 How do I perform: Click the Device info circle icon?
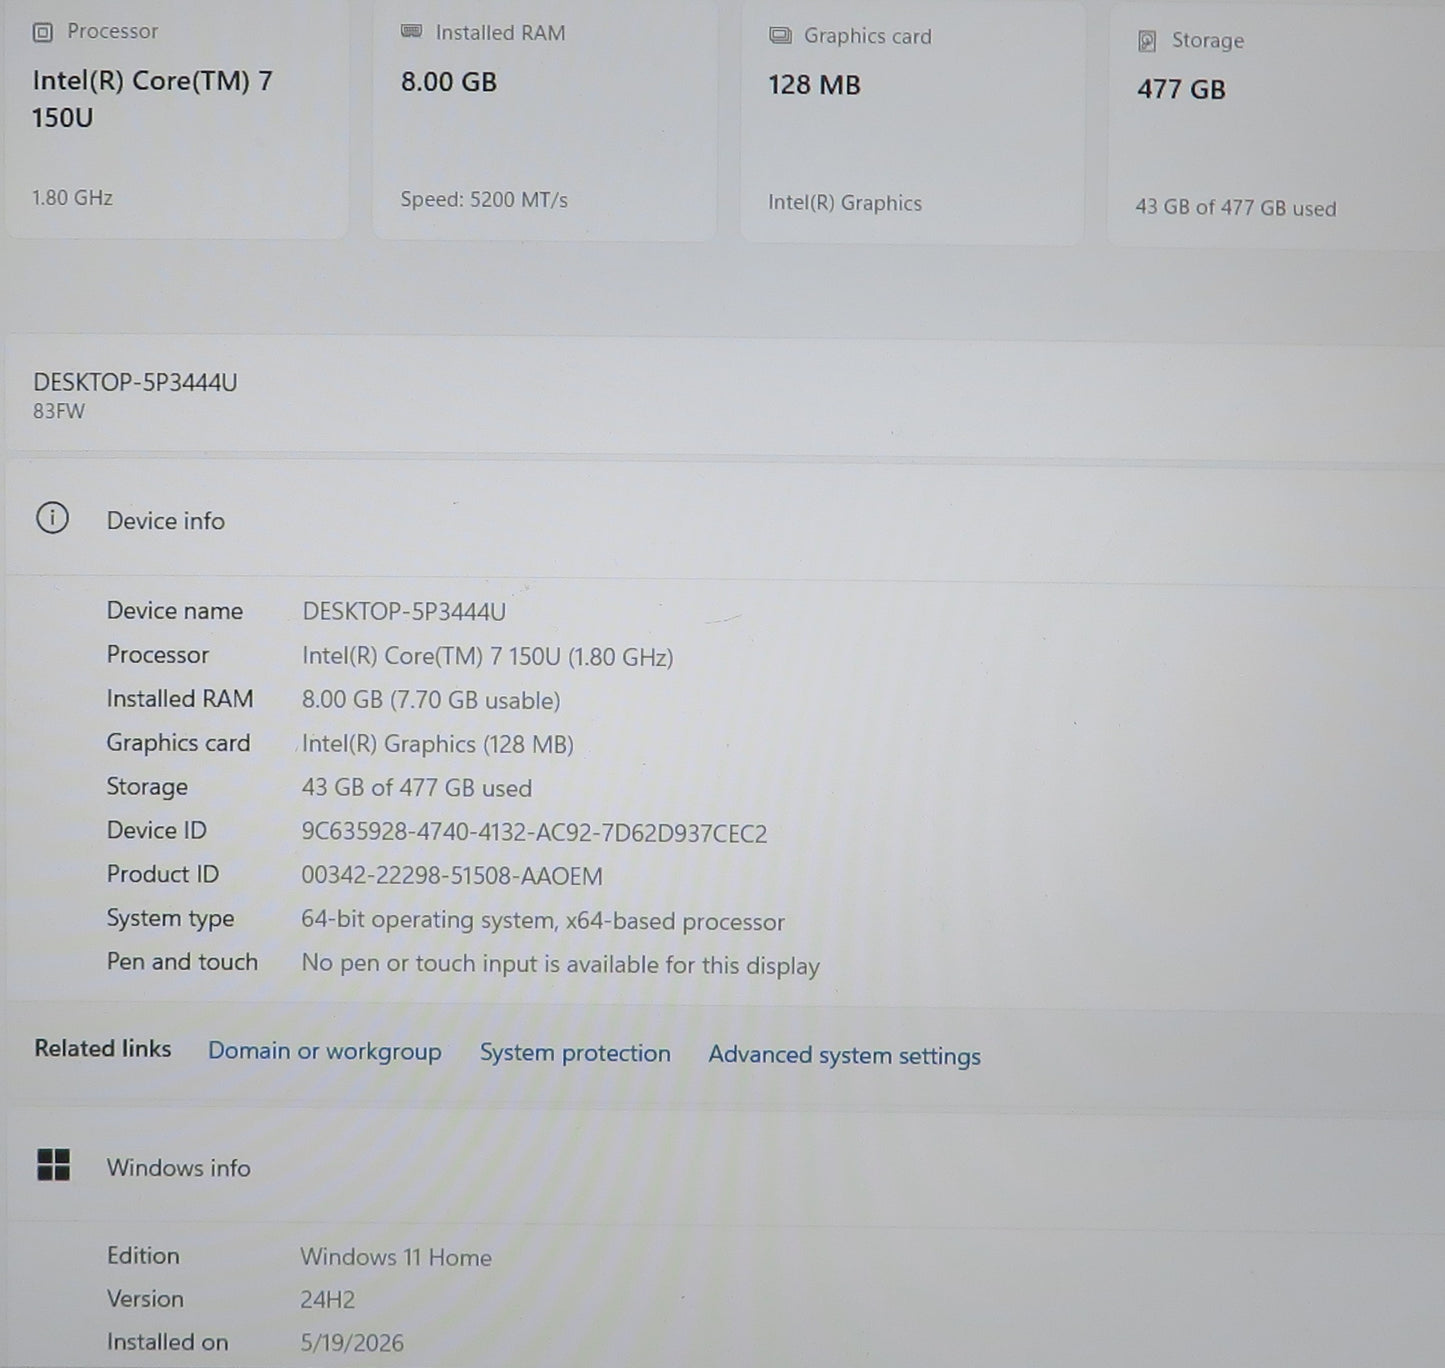pos(52,518)
